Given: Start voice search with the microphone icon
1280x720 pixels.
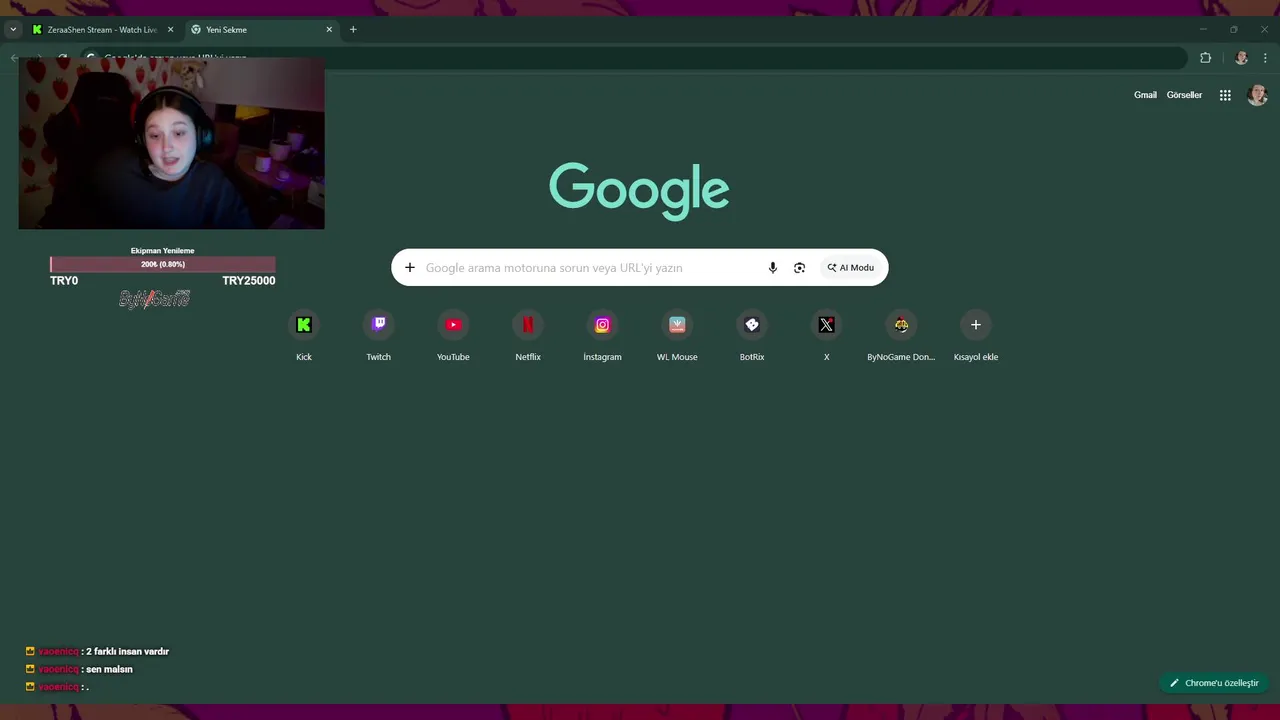Looking at the screenshot, I should tap(772, 268).
